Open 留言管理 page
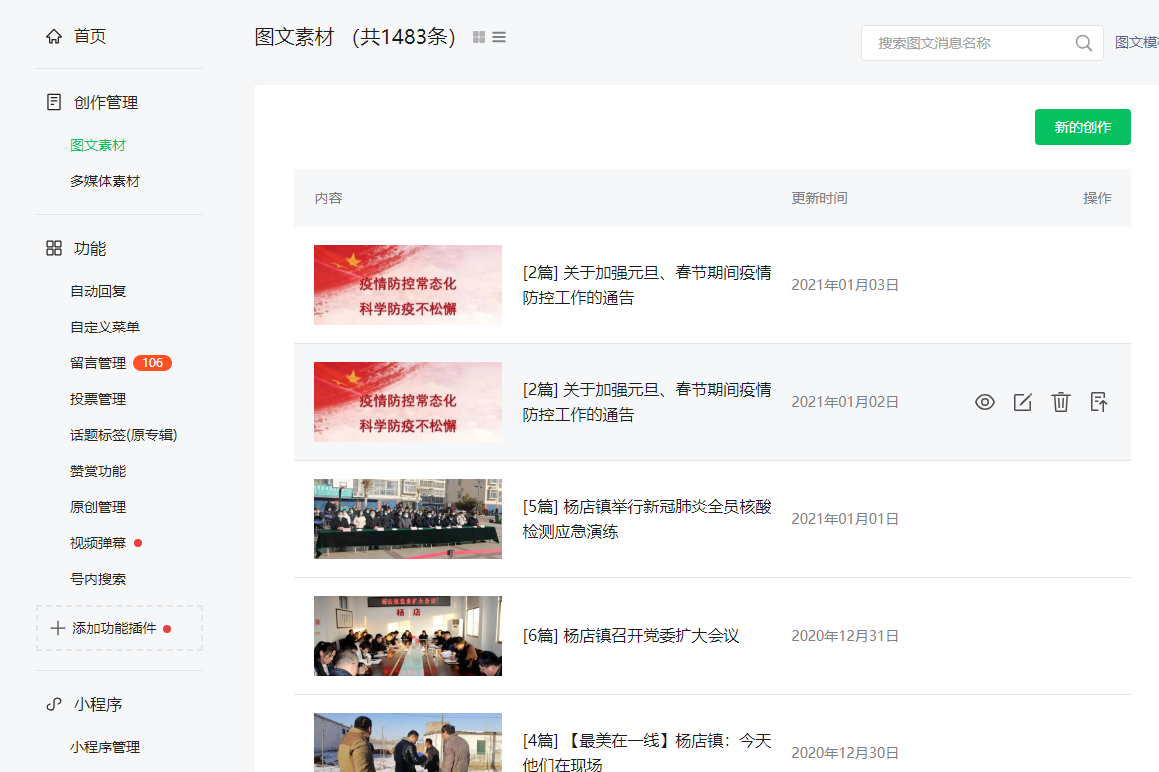1159x772 pixels. tap(98, 363)
